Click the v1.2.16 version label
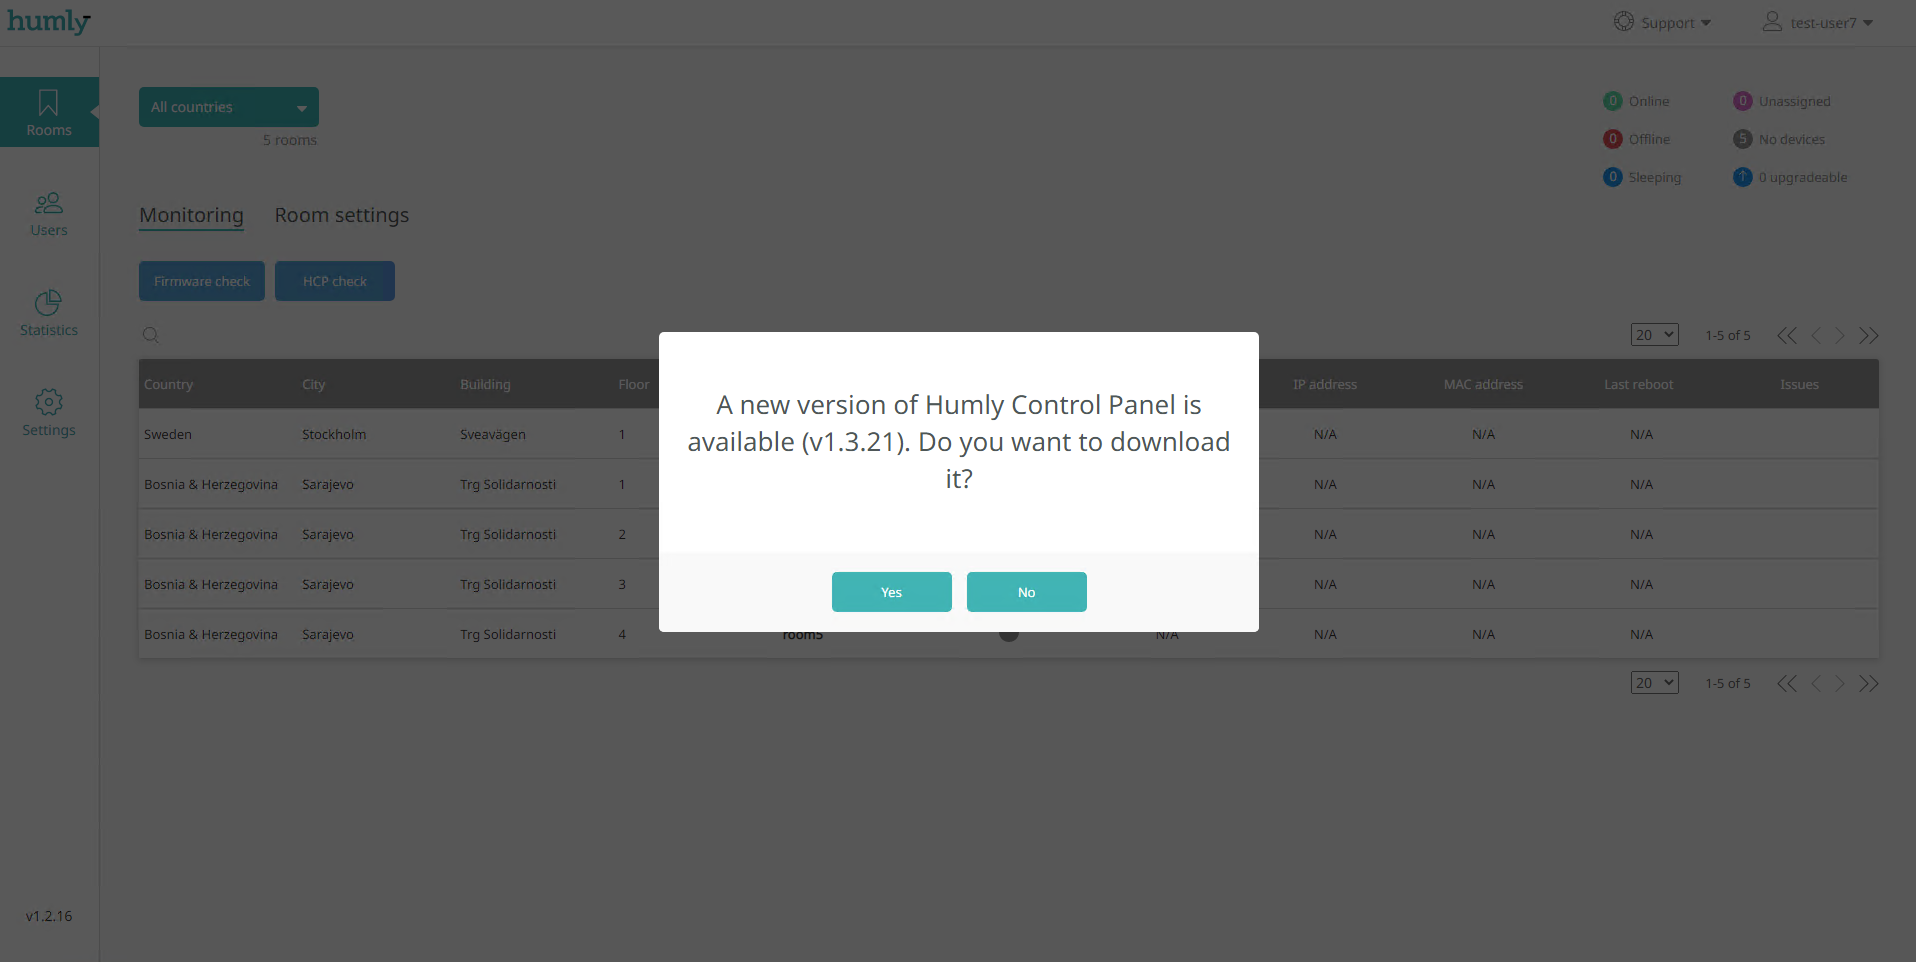Viewport: 1916px width, 962px height. pyautogui.click(x=49, y=916)
